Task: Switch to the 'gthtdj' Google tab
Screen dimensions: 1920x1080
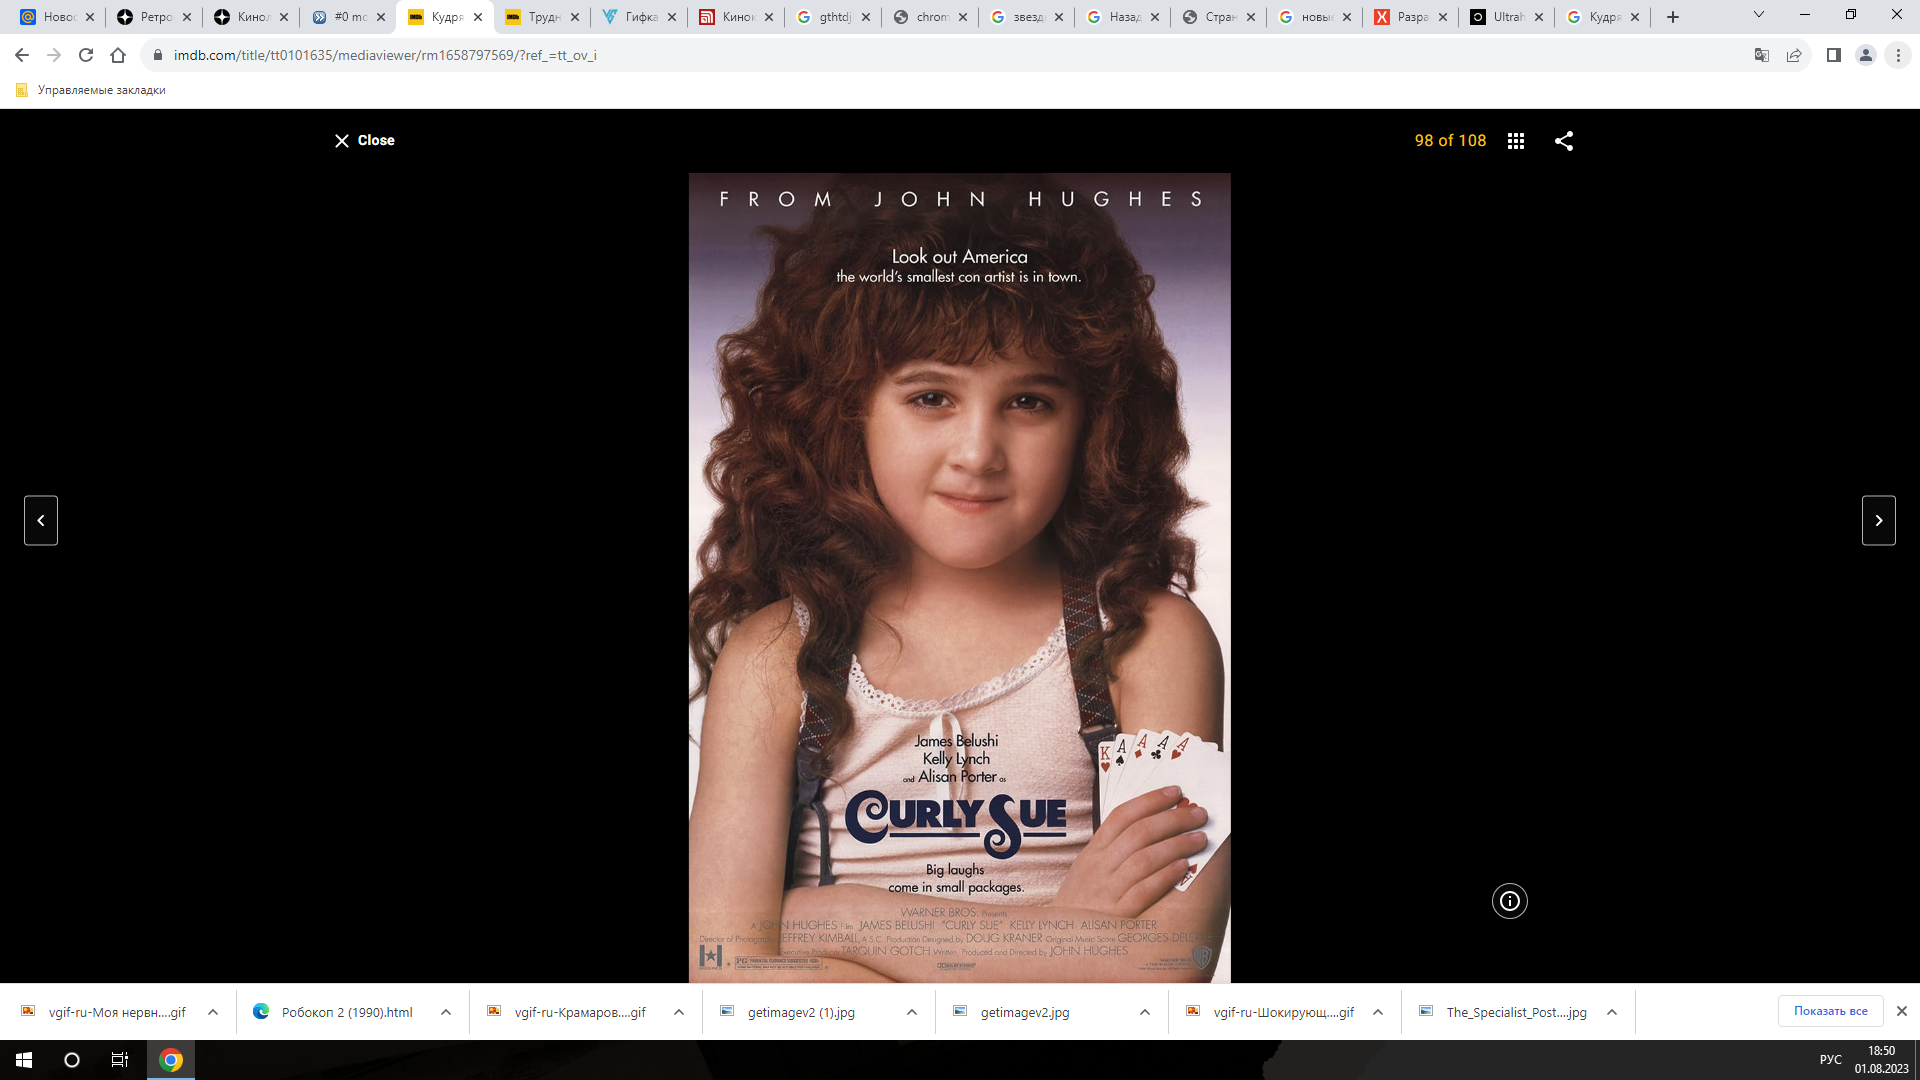Action: 833,17
